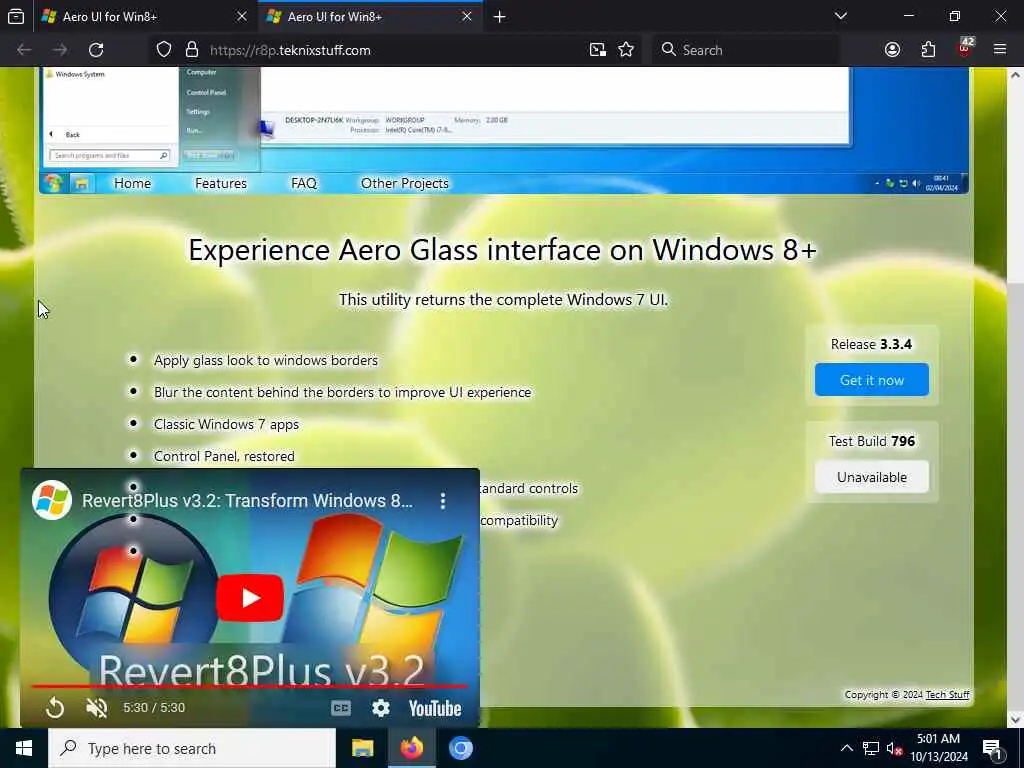Viewport: 1024px width, 768px height.
Task: Click scrollbar up arrow
Action: tap(1015, 74)
